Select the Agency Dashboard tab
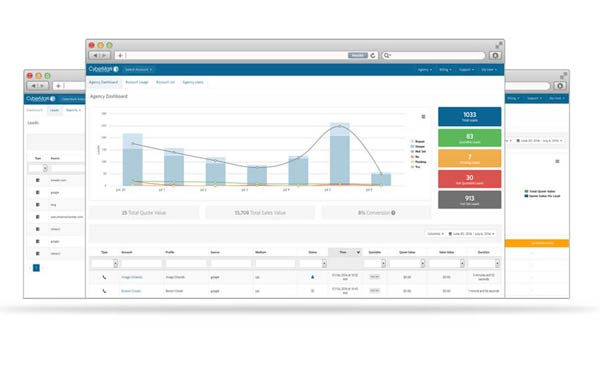 coord(103,82)
